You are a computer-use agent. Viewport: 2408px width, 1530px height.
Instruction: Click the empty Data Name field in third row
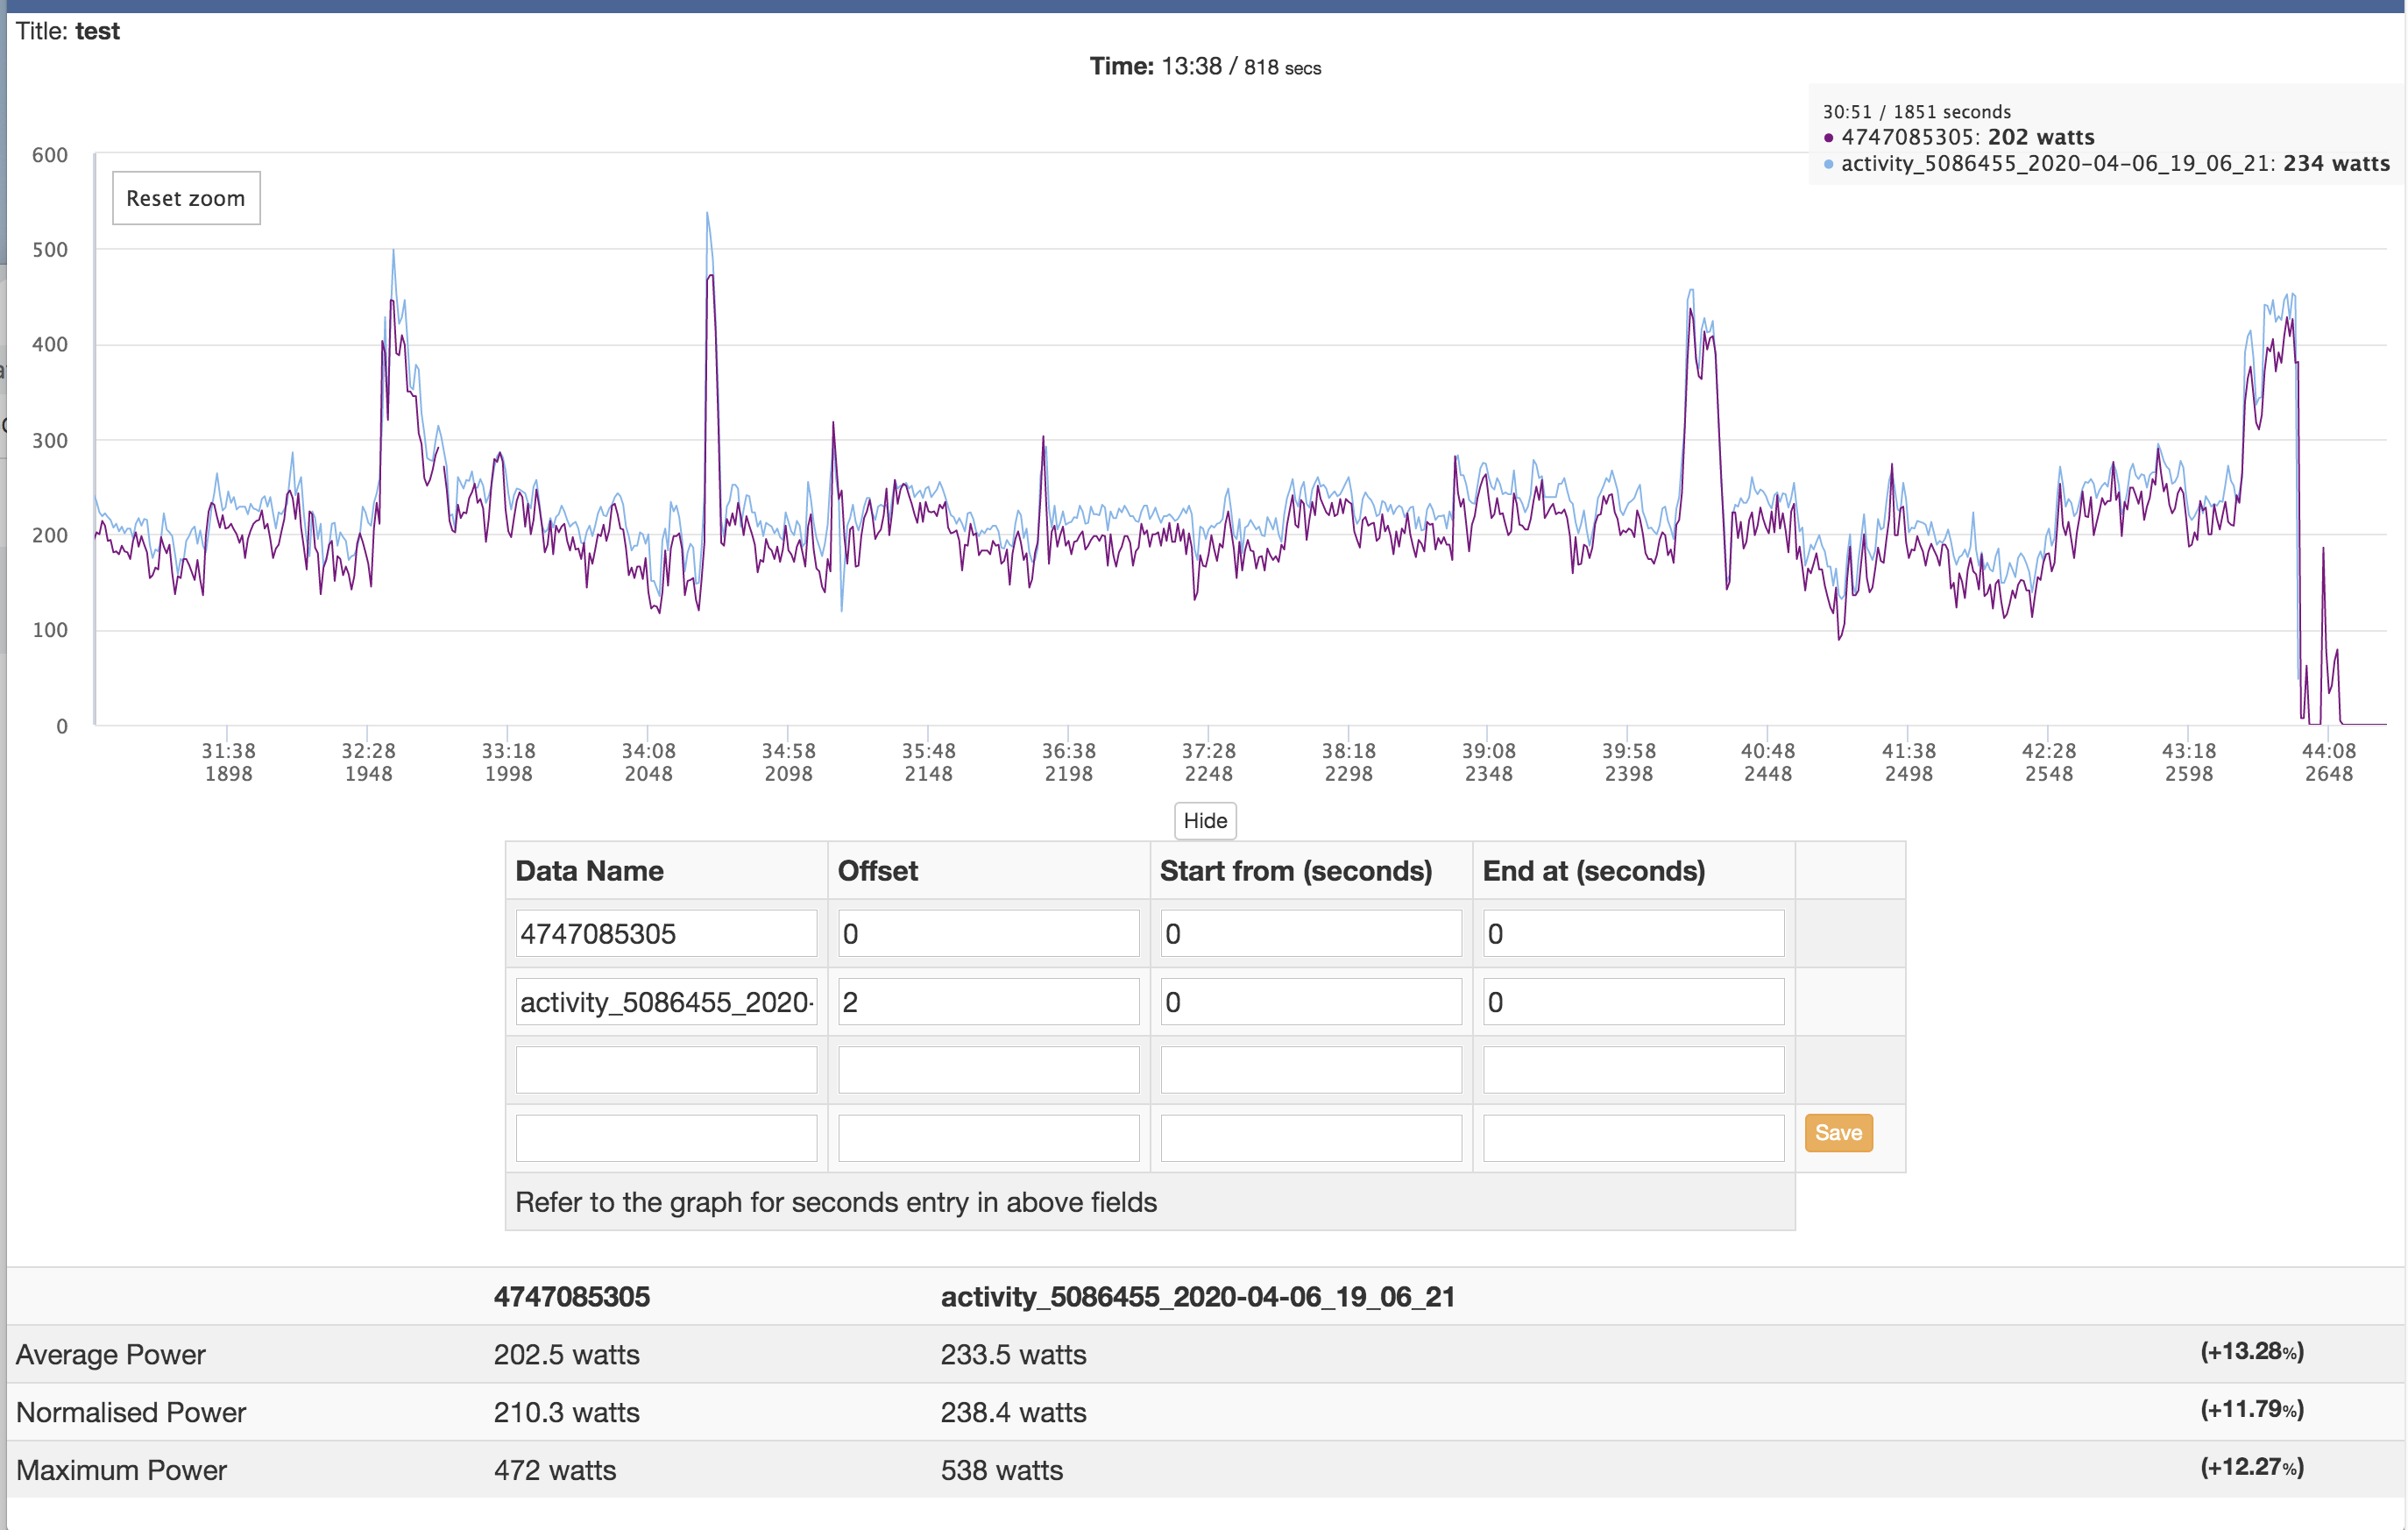666,1070
